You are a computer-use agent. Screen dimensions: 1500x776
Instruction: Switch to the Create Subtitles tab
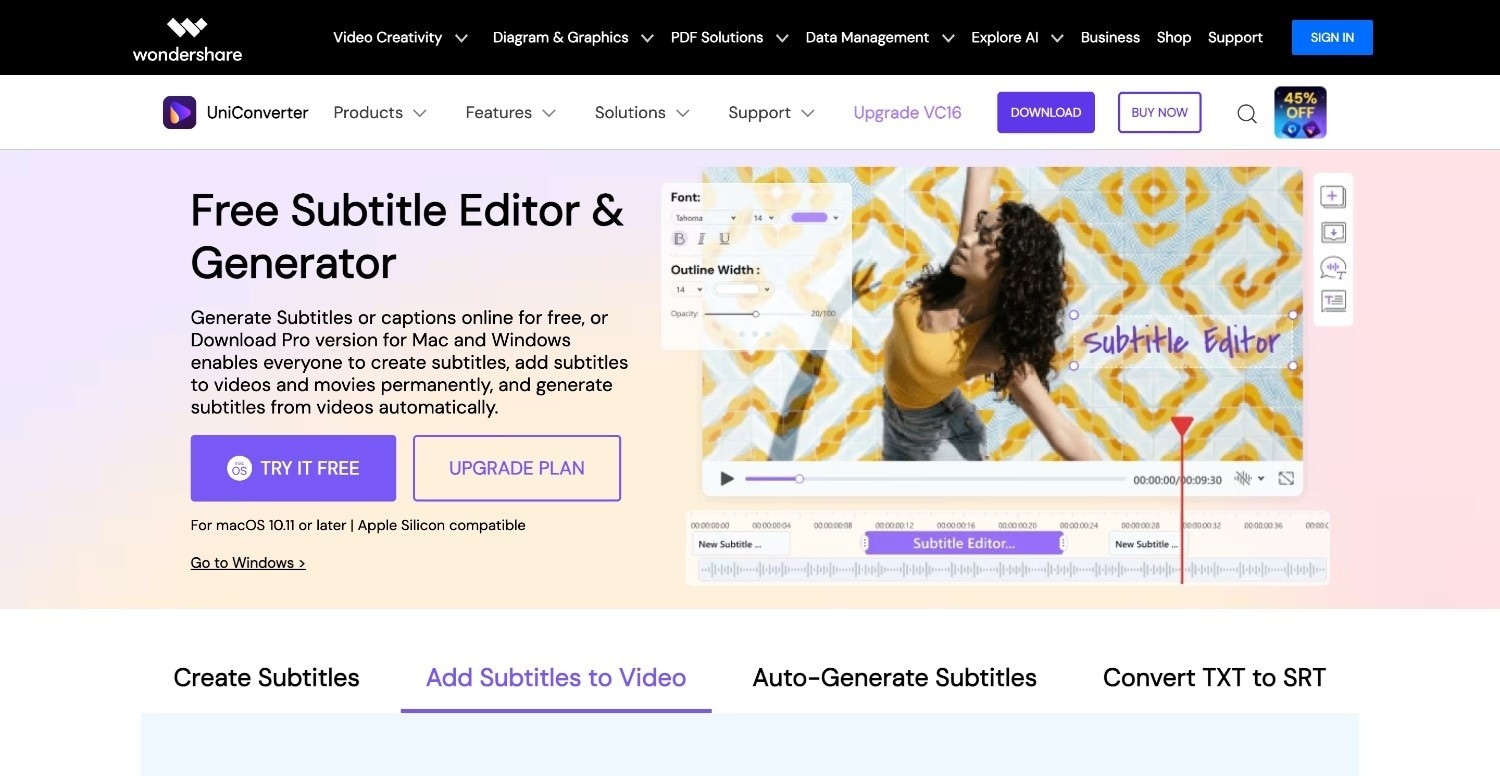[x=266, y=678]
